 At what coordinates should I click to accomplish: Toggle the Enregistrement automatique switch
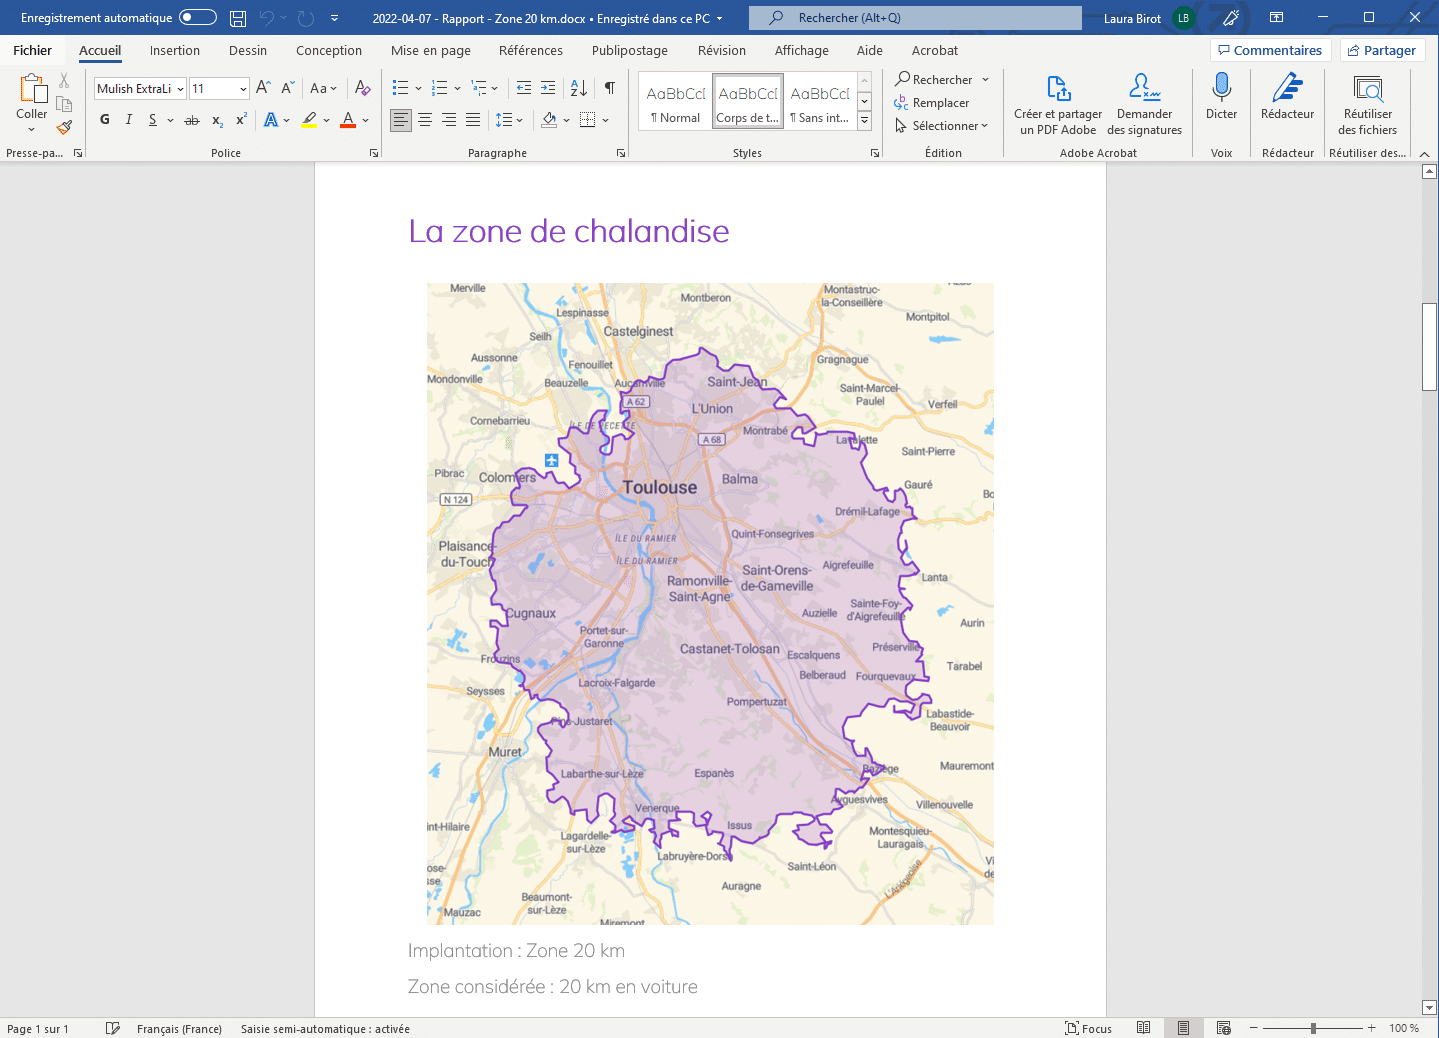(198, 18)
